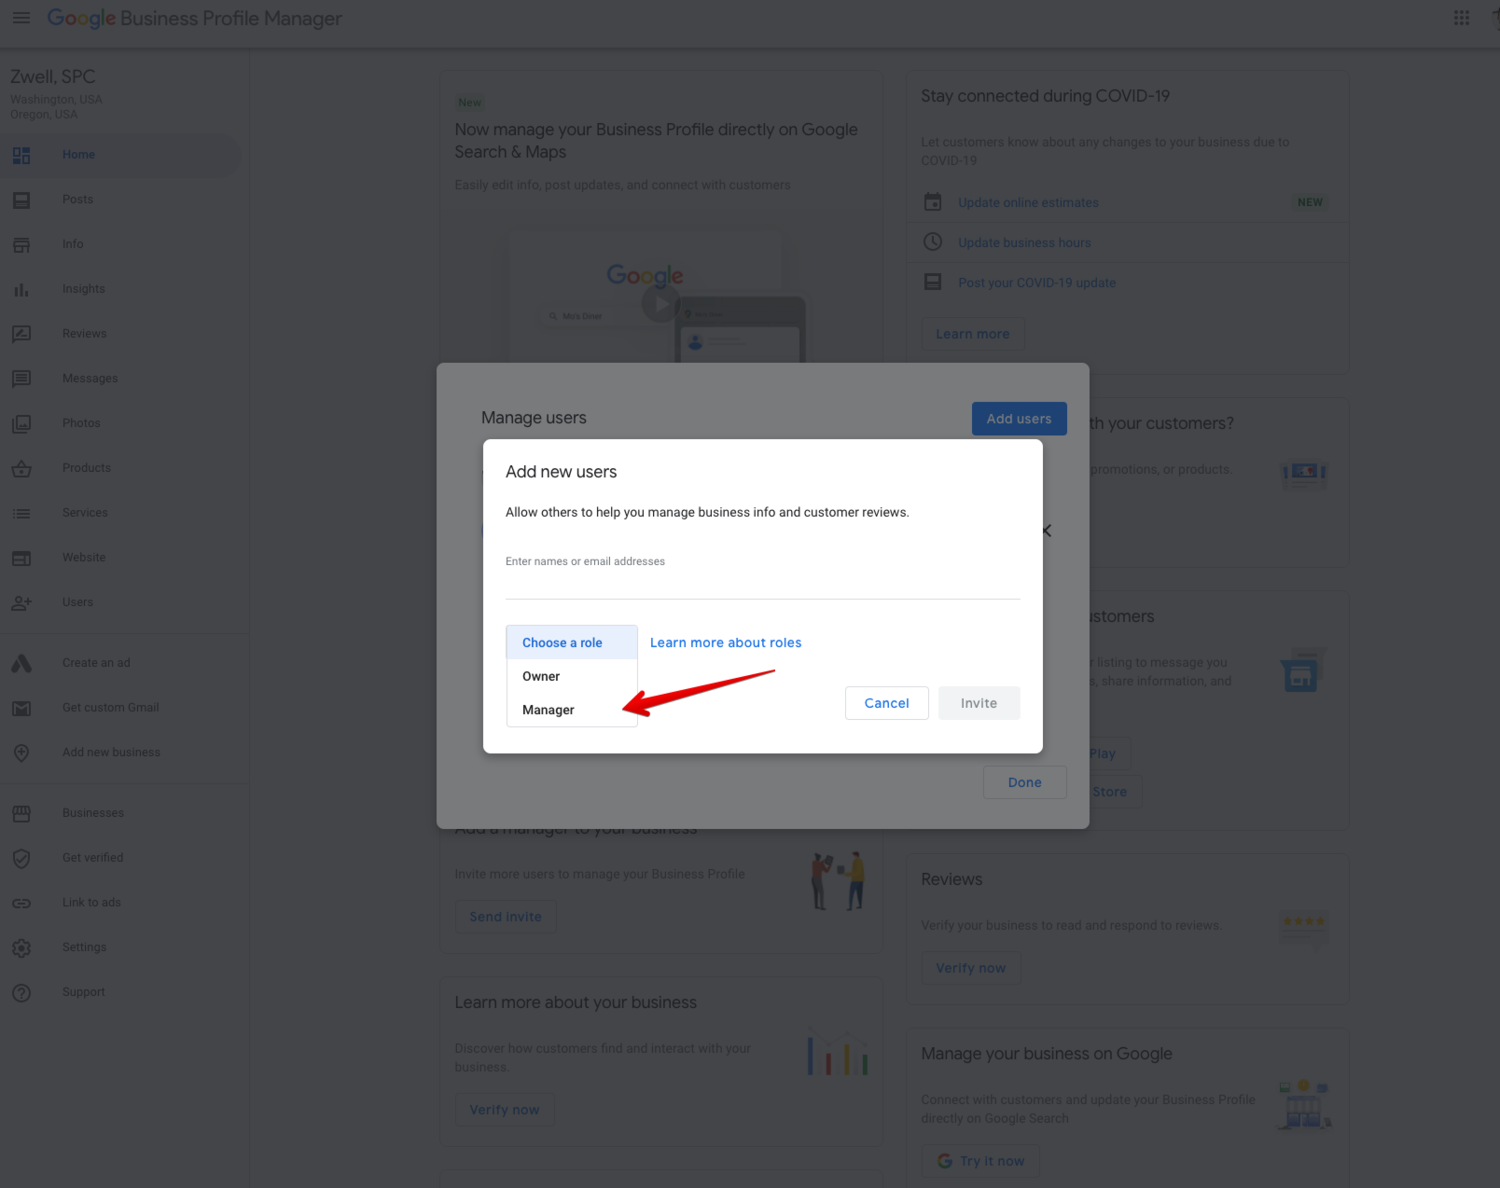This screenshot has width=1500, height=1188.
Task: Select the Owner role option
Action: coord(572,676)
